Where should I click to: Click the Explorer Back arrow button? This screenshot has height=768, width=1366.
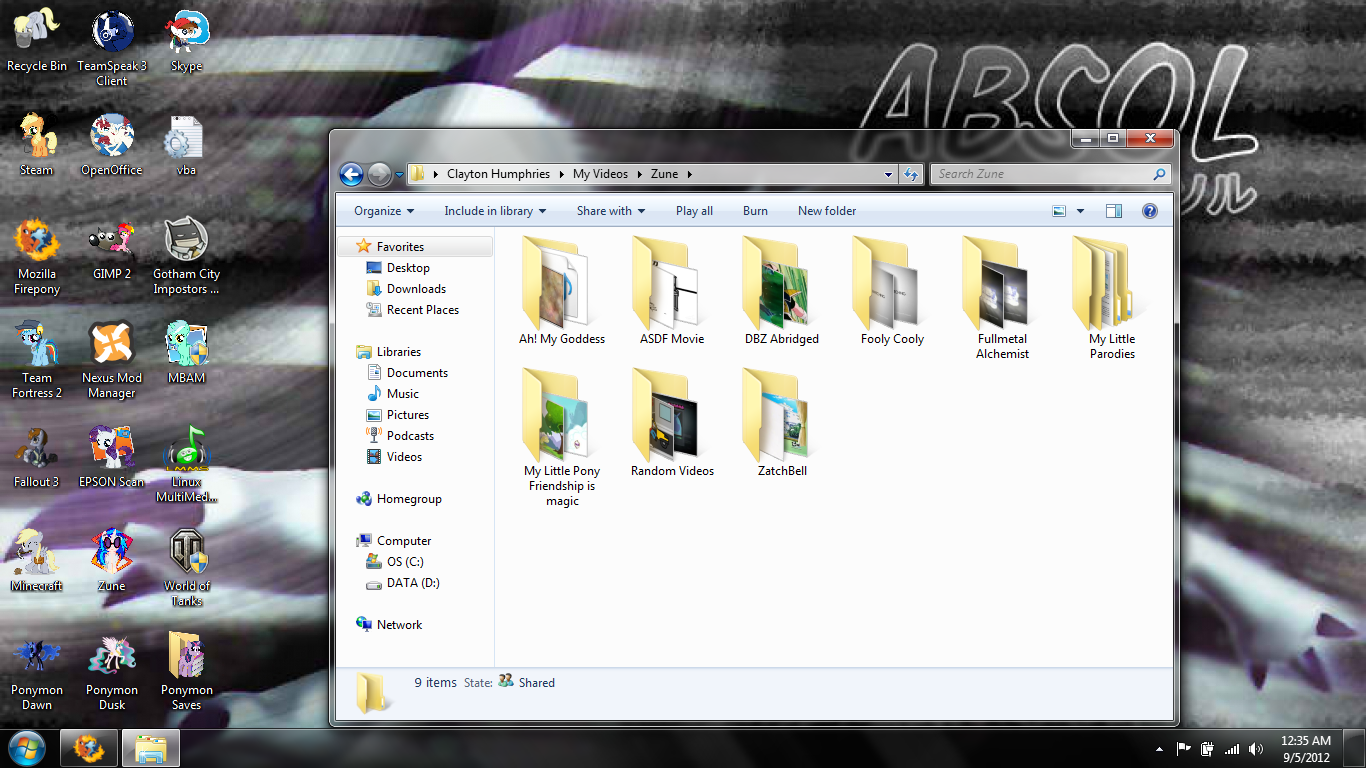pyautogui.click(x=351, y=174)
